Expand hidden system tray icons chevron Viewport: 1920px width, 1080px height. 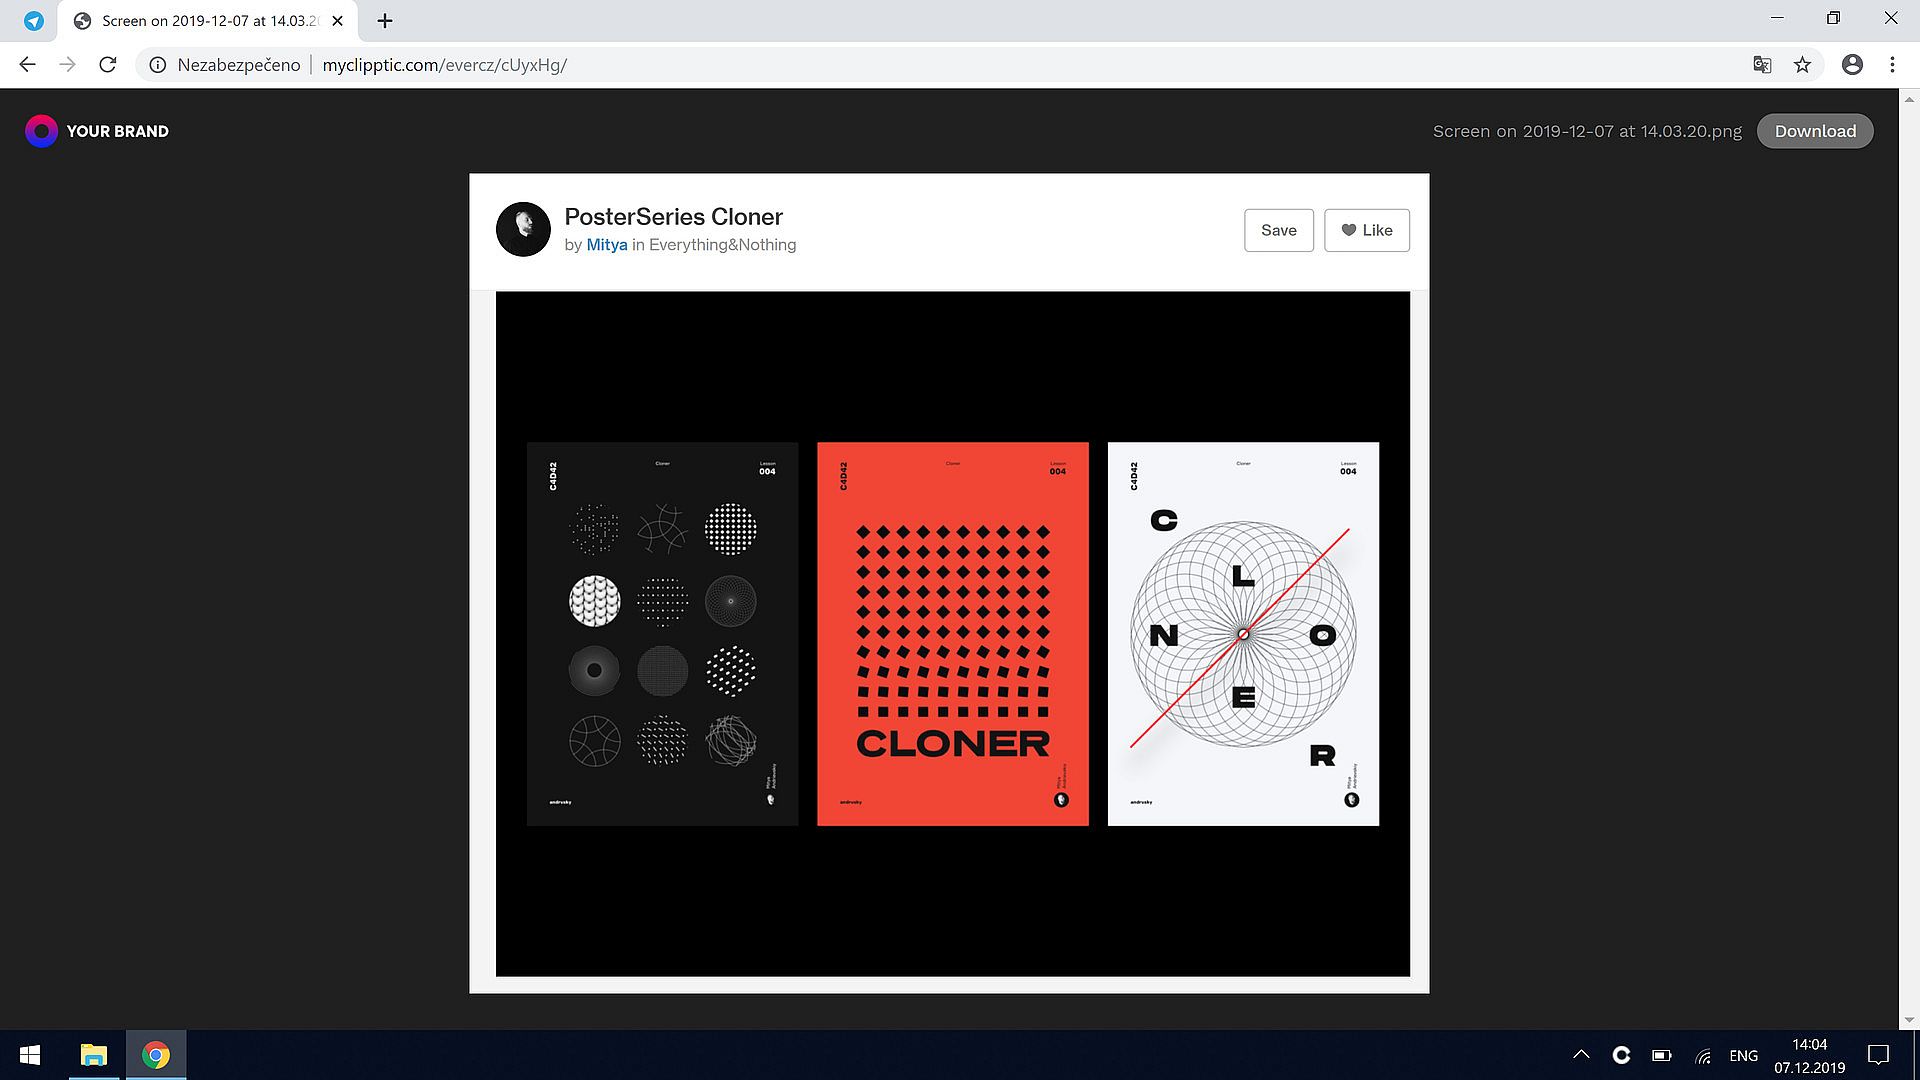(x=1581, y=1055)
